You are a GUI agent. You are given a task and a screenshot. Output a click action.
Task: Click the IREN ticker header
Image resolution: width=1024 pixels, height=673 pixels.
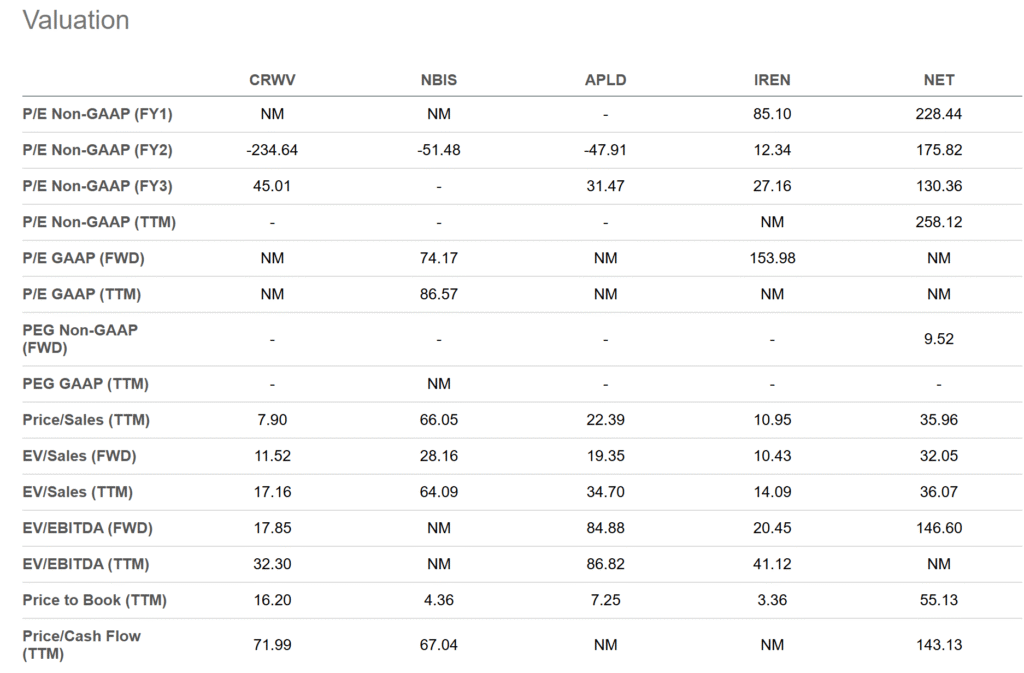click(x=772, y=80)
